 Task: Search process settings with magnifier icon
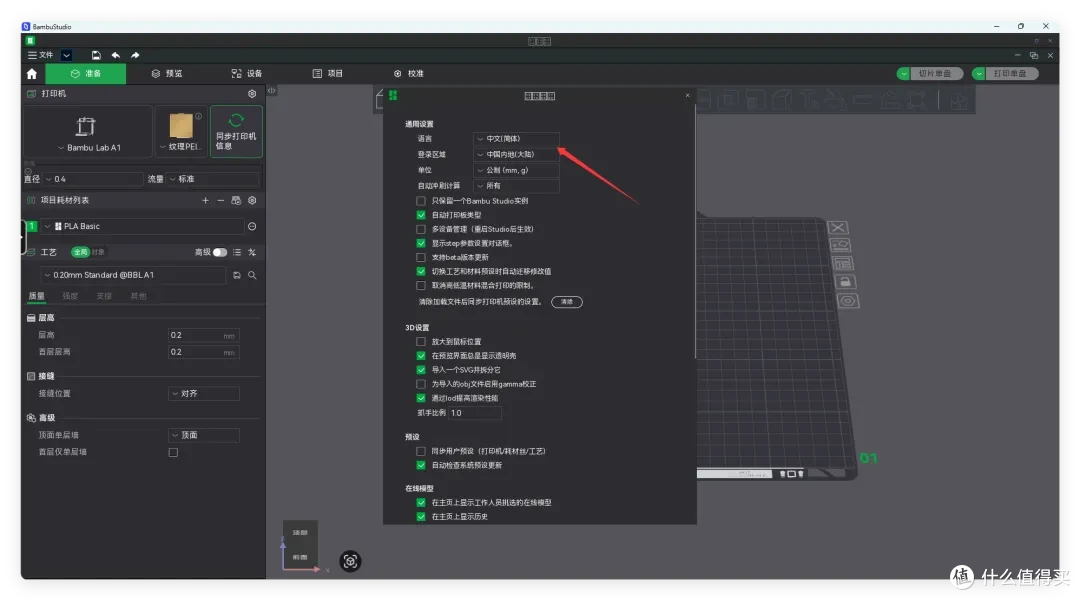[252, 275]
